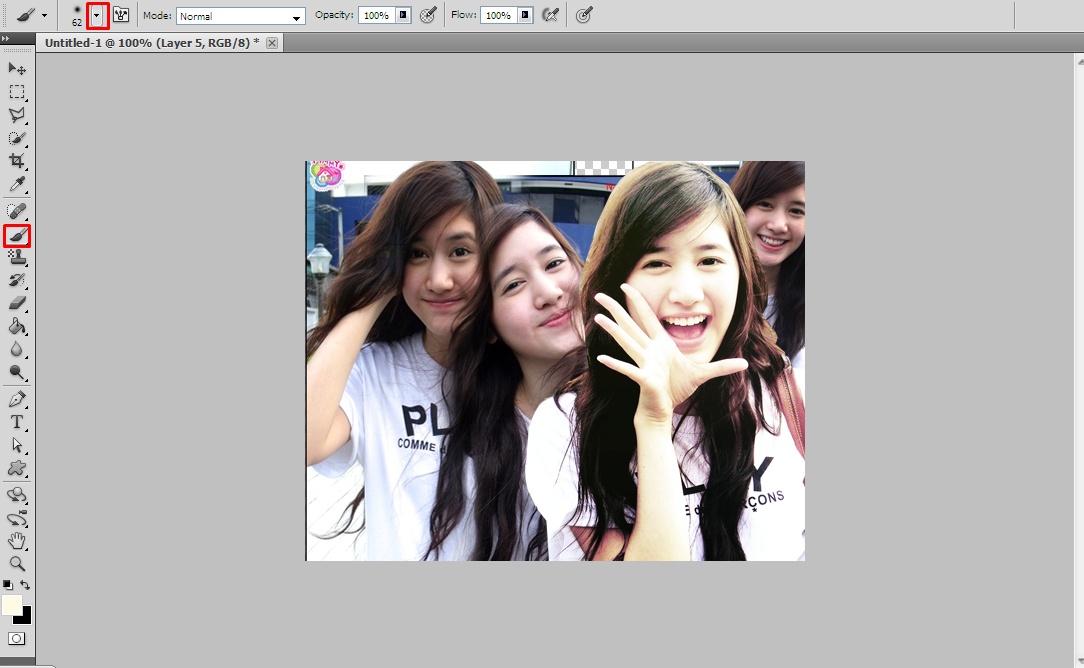Select the Custom Shape tool
This screenshot has height=668, width=1084.
pos(17,468)
